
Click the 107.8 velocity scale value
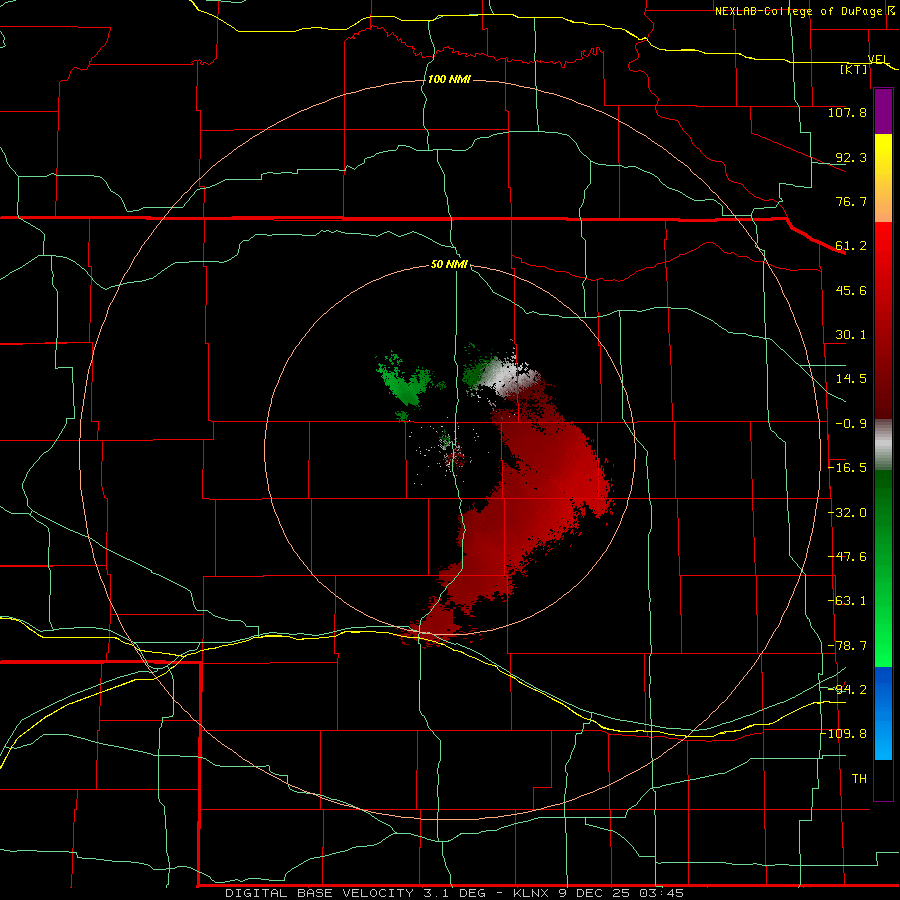click(847, 112)
